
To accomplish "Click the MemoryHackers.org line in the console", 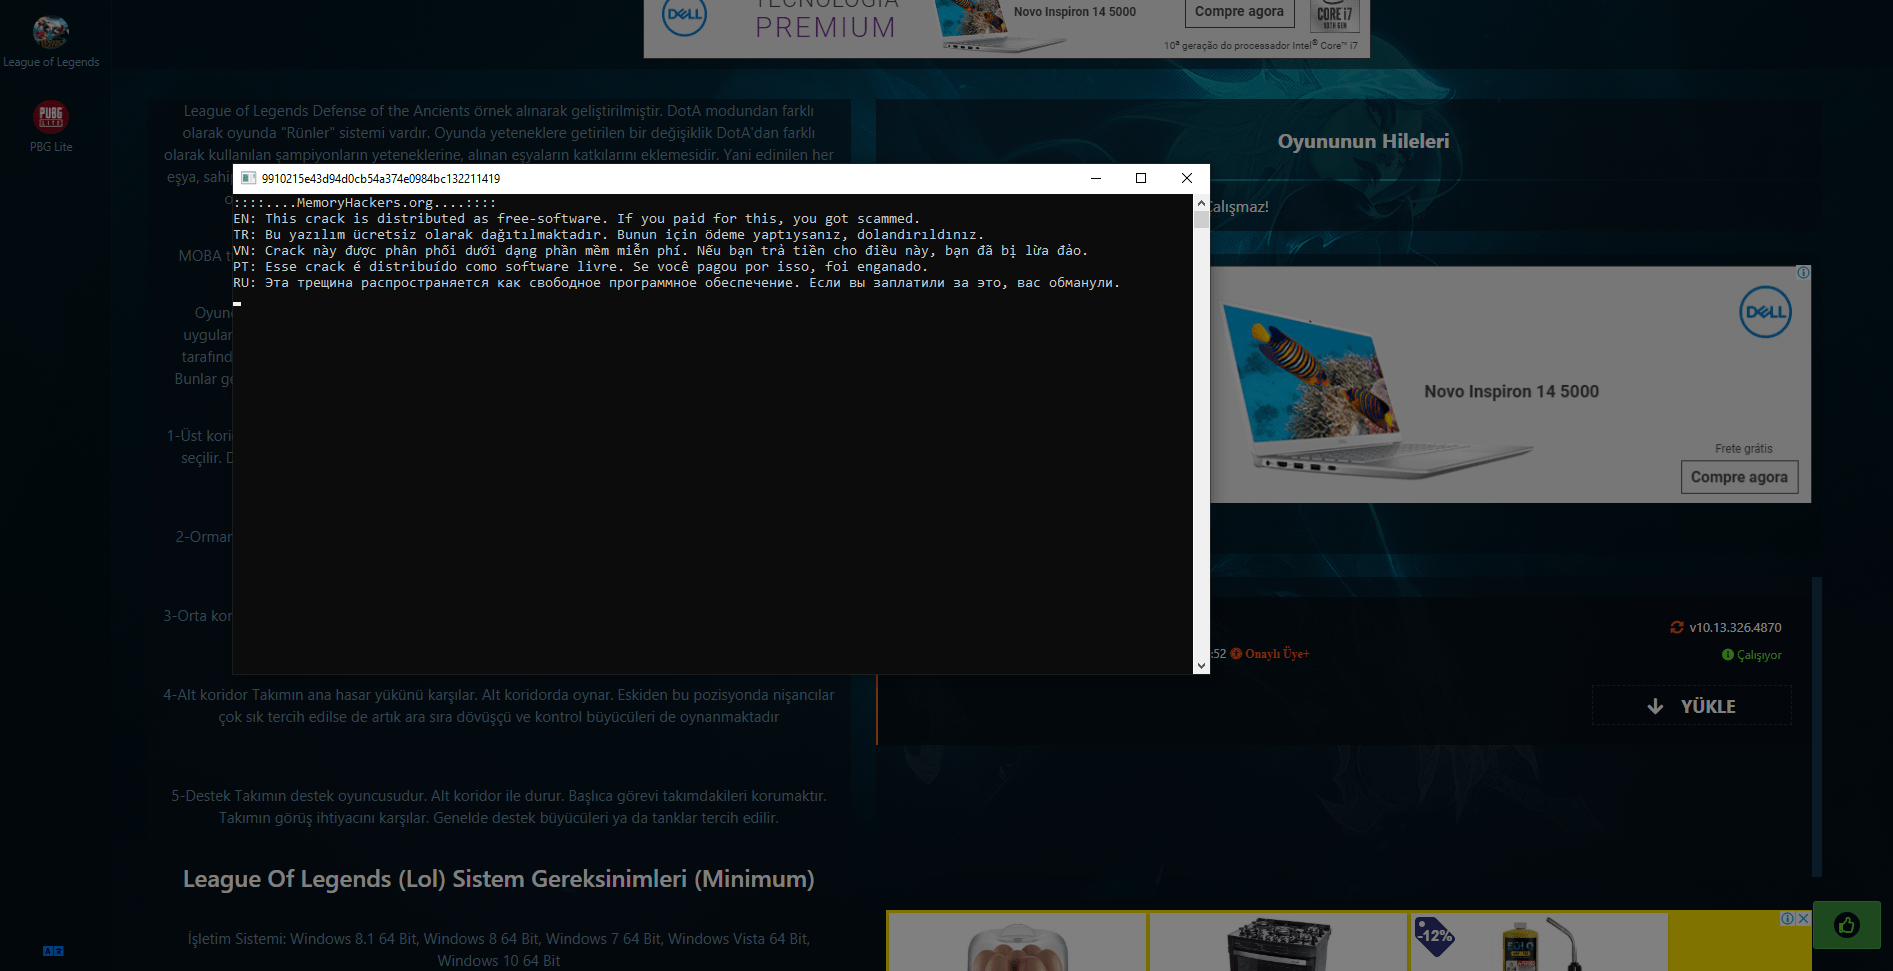I will 365,203.
